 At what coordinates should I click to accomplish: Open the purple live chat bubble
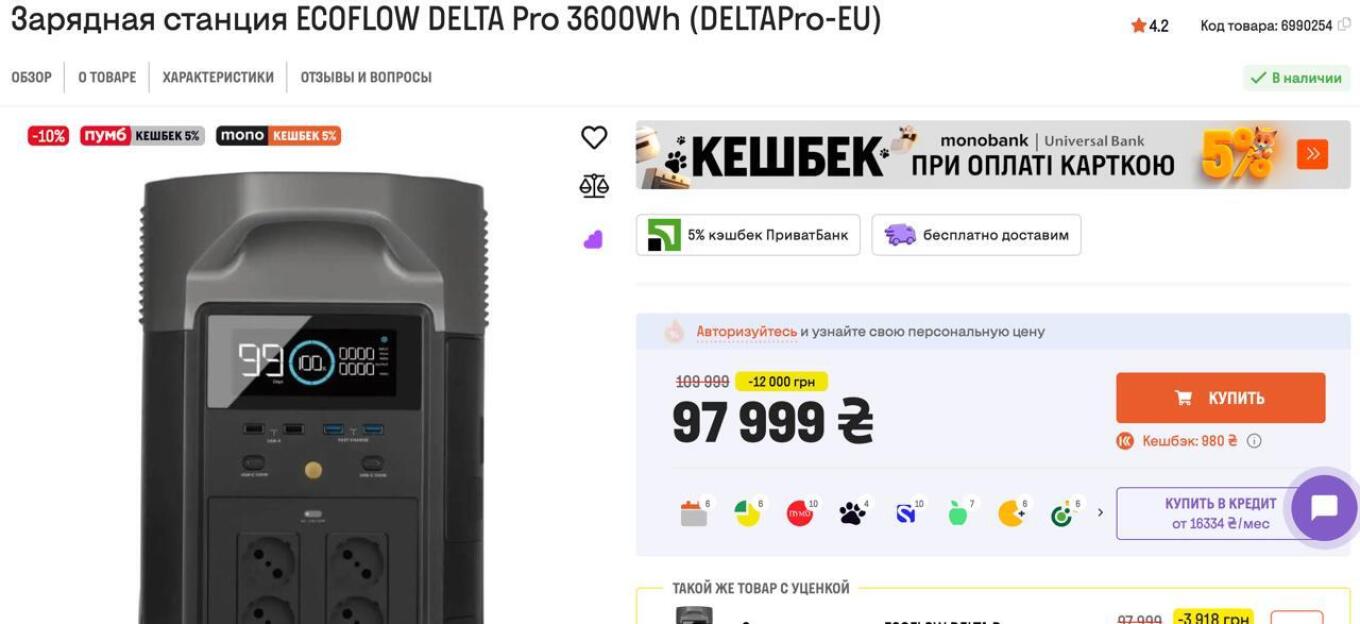click(1324, 508)
